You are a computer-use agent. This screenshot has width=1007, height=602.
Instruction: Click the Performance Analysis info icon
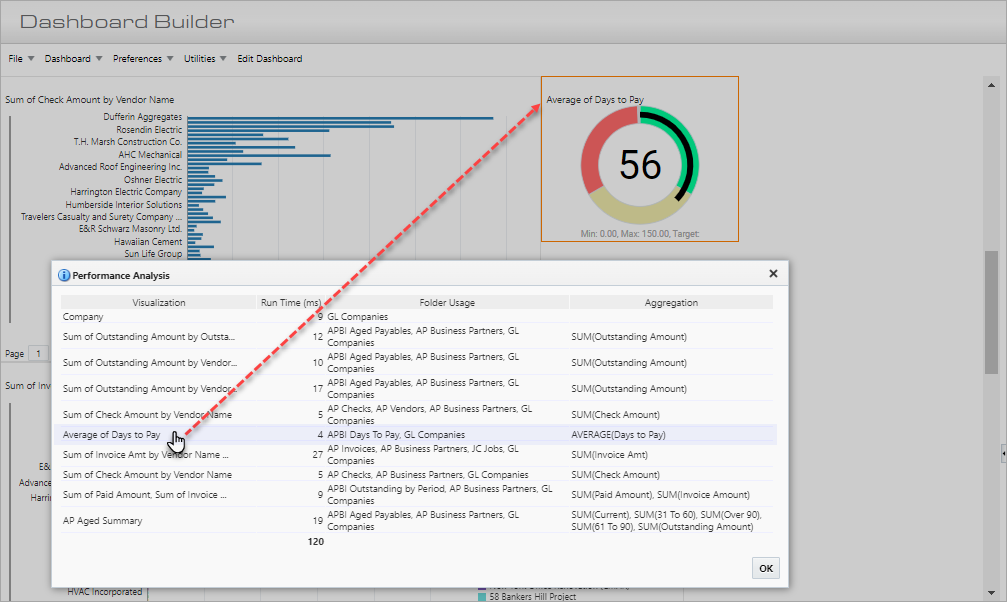click(x=64, y=275)
